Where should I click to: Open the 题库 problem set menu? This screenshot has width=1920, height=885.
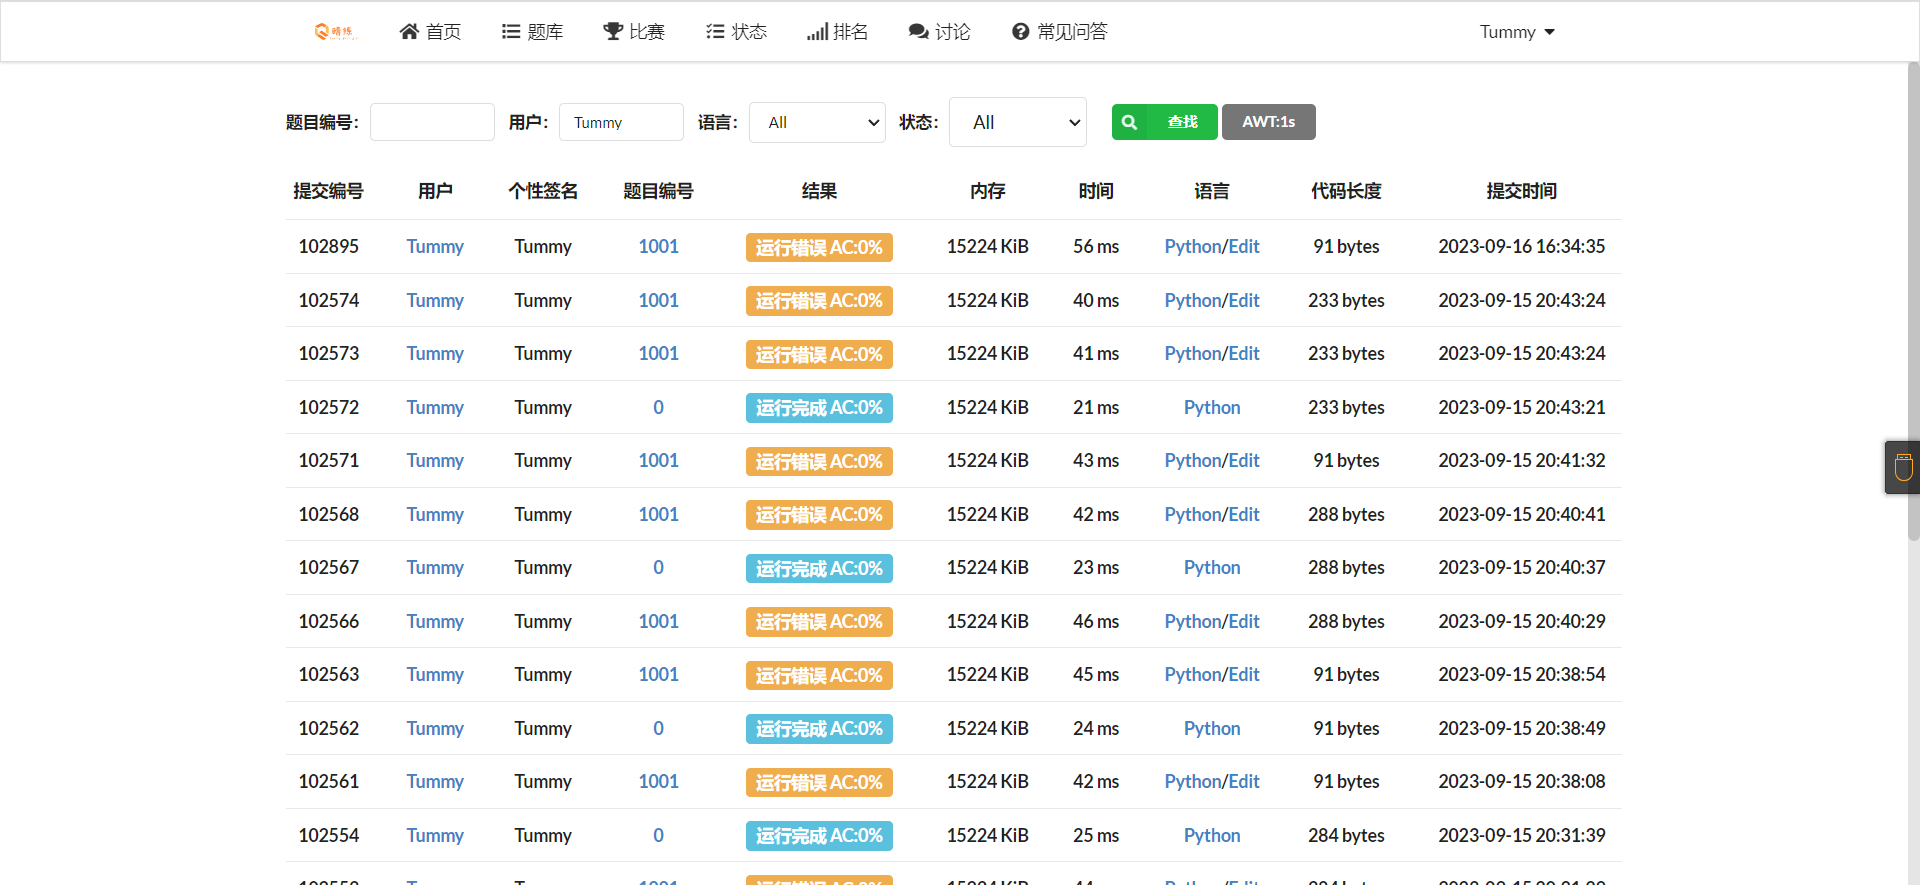532,32
